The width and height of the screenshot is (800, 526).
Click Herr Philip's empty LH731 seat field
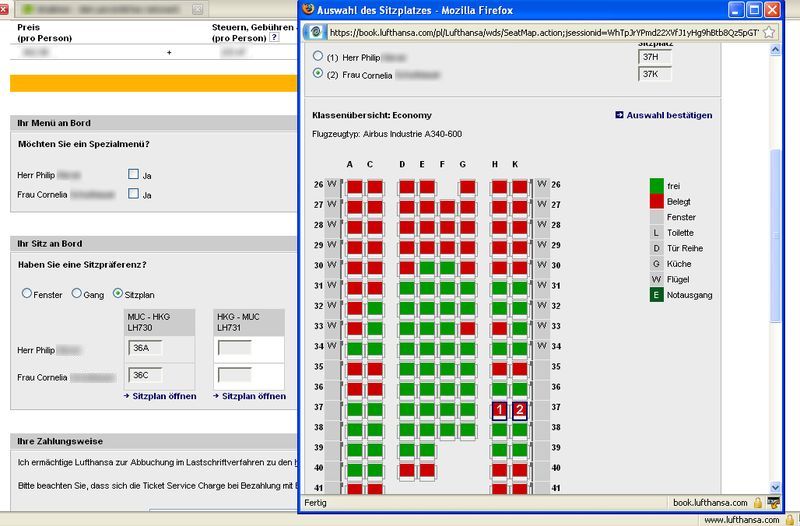[235, 348]
